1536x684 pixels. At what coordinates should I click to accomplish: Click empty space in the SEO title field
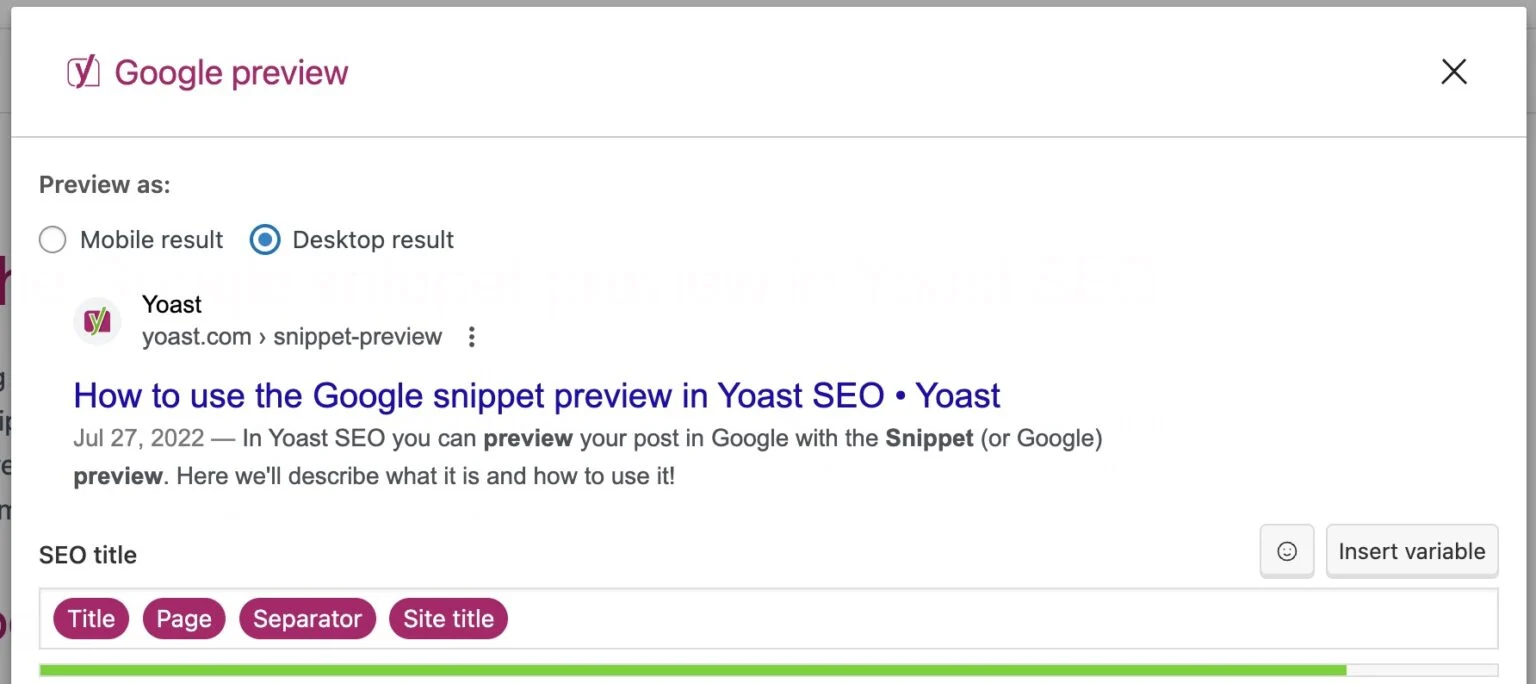coord(1000,619)
